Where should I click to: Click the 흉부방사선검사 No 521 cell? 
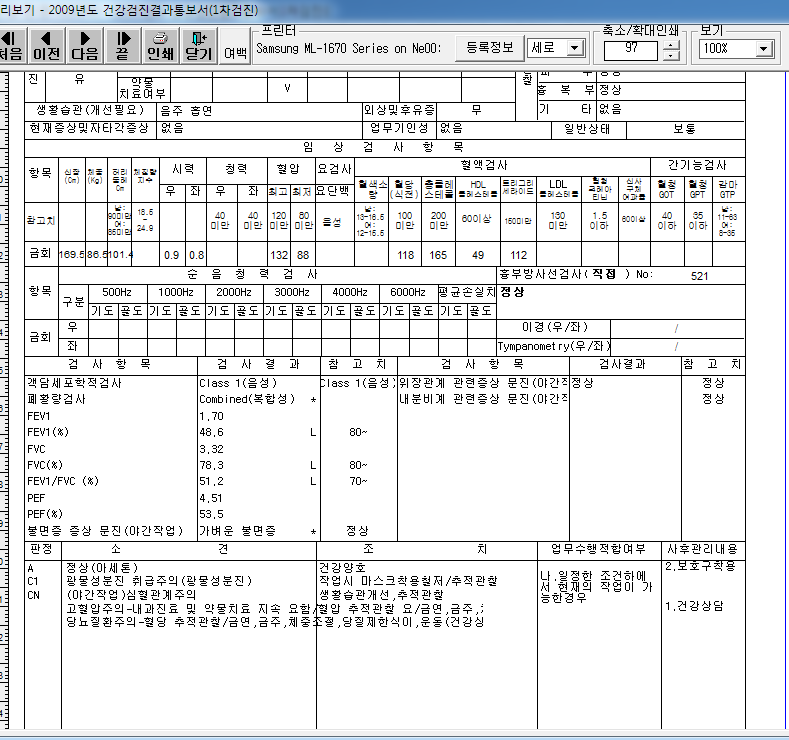pyautogui.click(x=699, y=275)
